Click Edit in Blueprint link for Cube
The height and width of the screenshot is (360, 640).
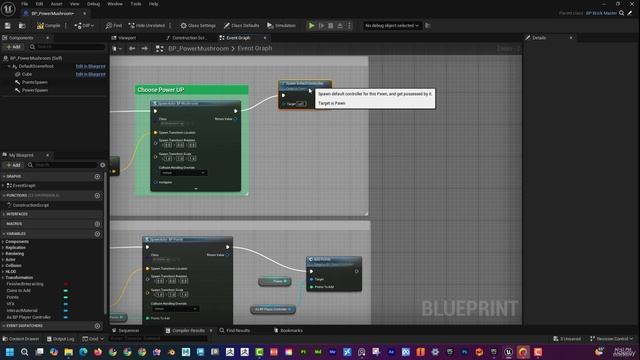(x=91, y=74)
